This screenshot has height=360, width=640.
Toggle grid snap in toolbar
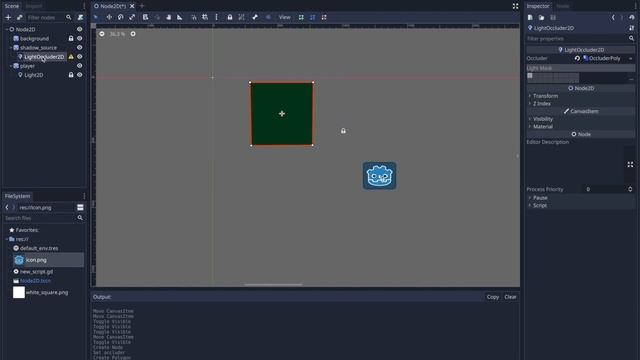pyautogui.click(x=205, y=17)
